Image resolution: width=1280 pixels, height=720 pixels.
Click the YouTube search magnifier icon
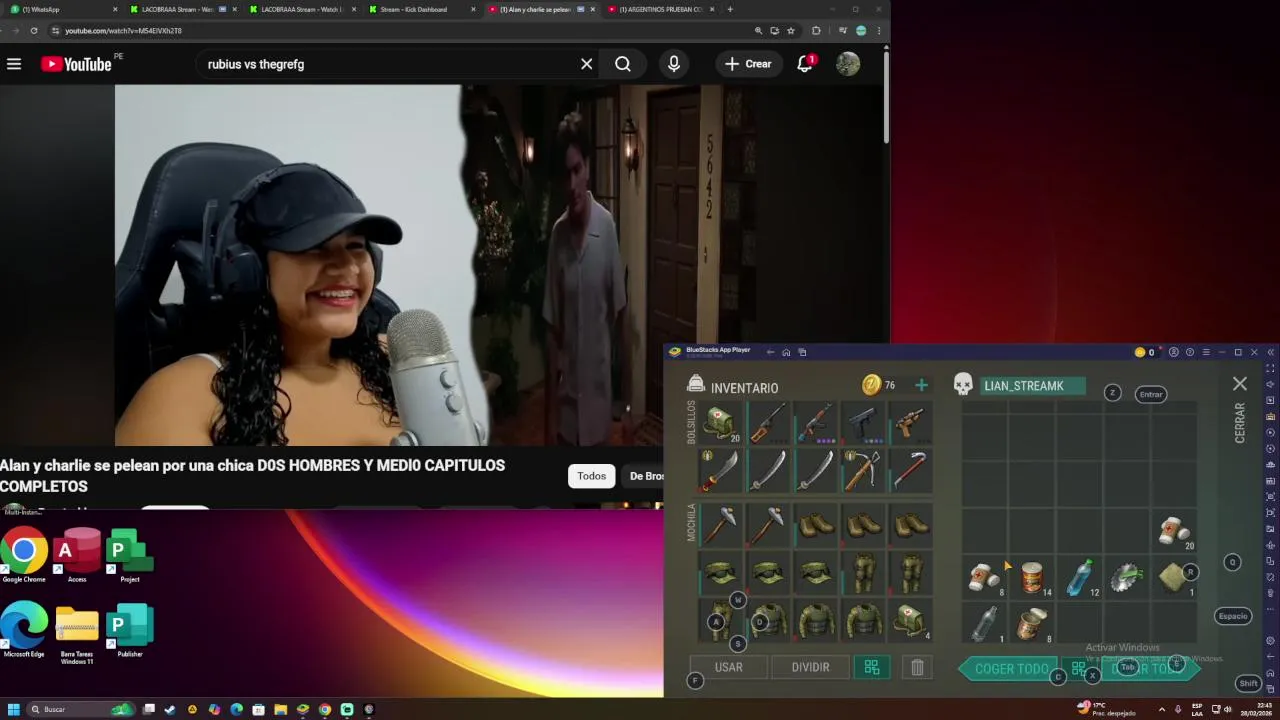tap(623, 64)
